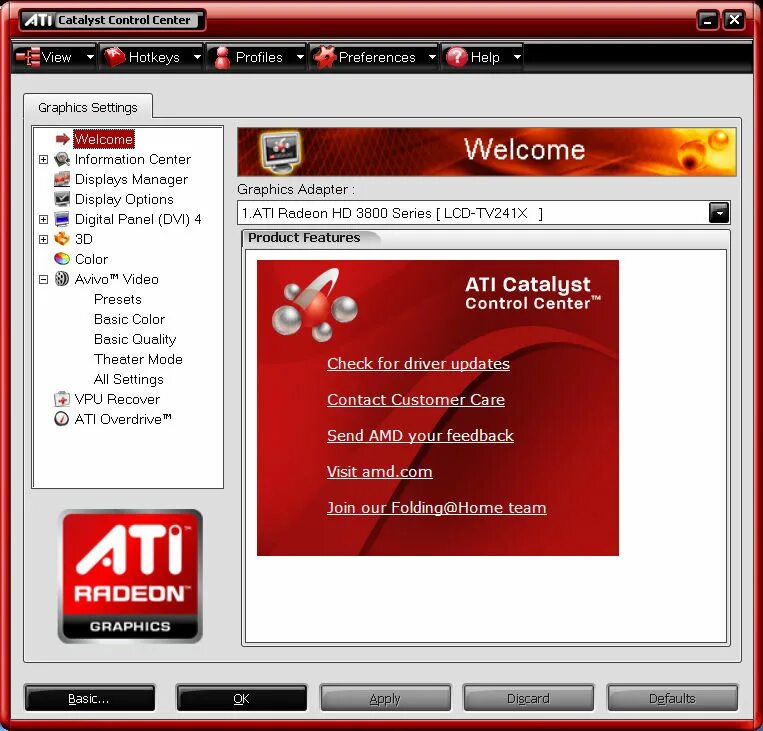Expand the 3D tree node
Image resolution: width=763 pixels, height=731 pixels.
(44, 239)
